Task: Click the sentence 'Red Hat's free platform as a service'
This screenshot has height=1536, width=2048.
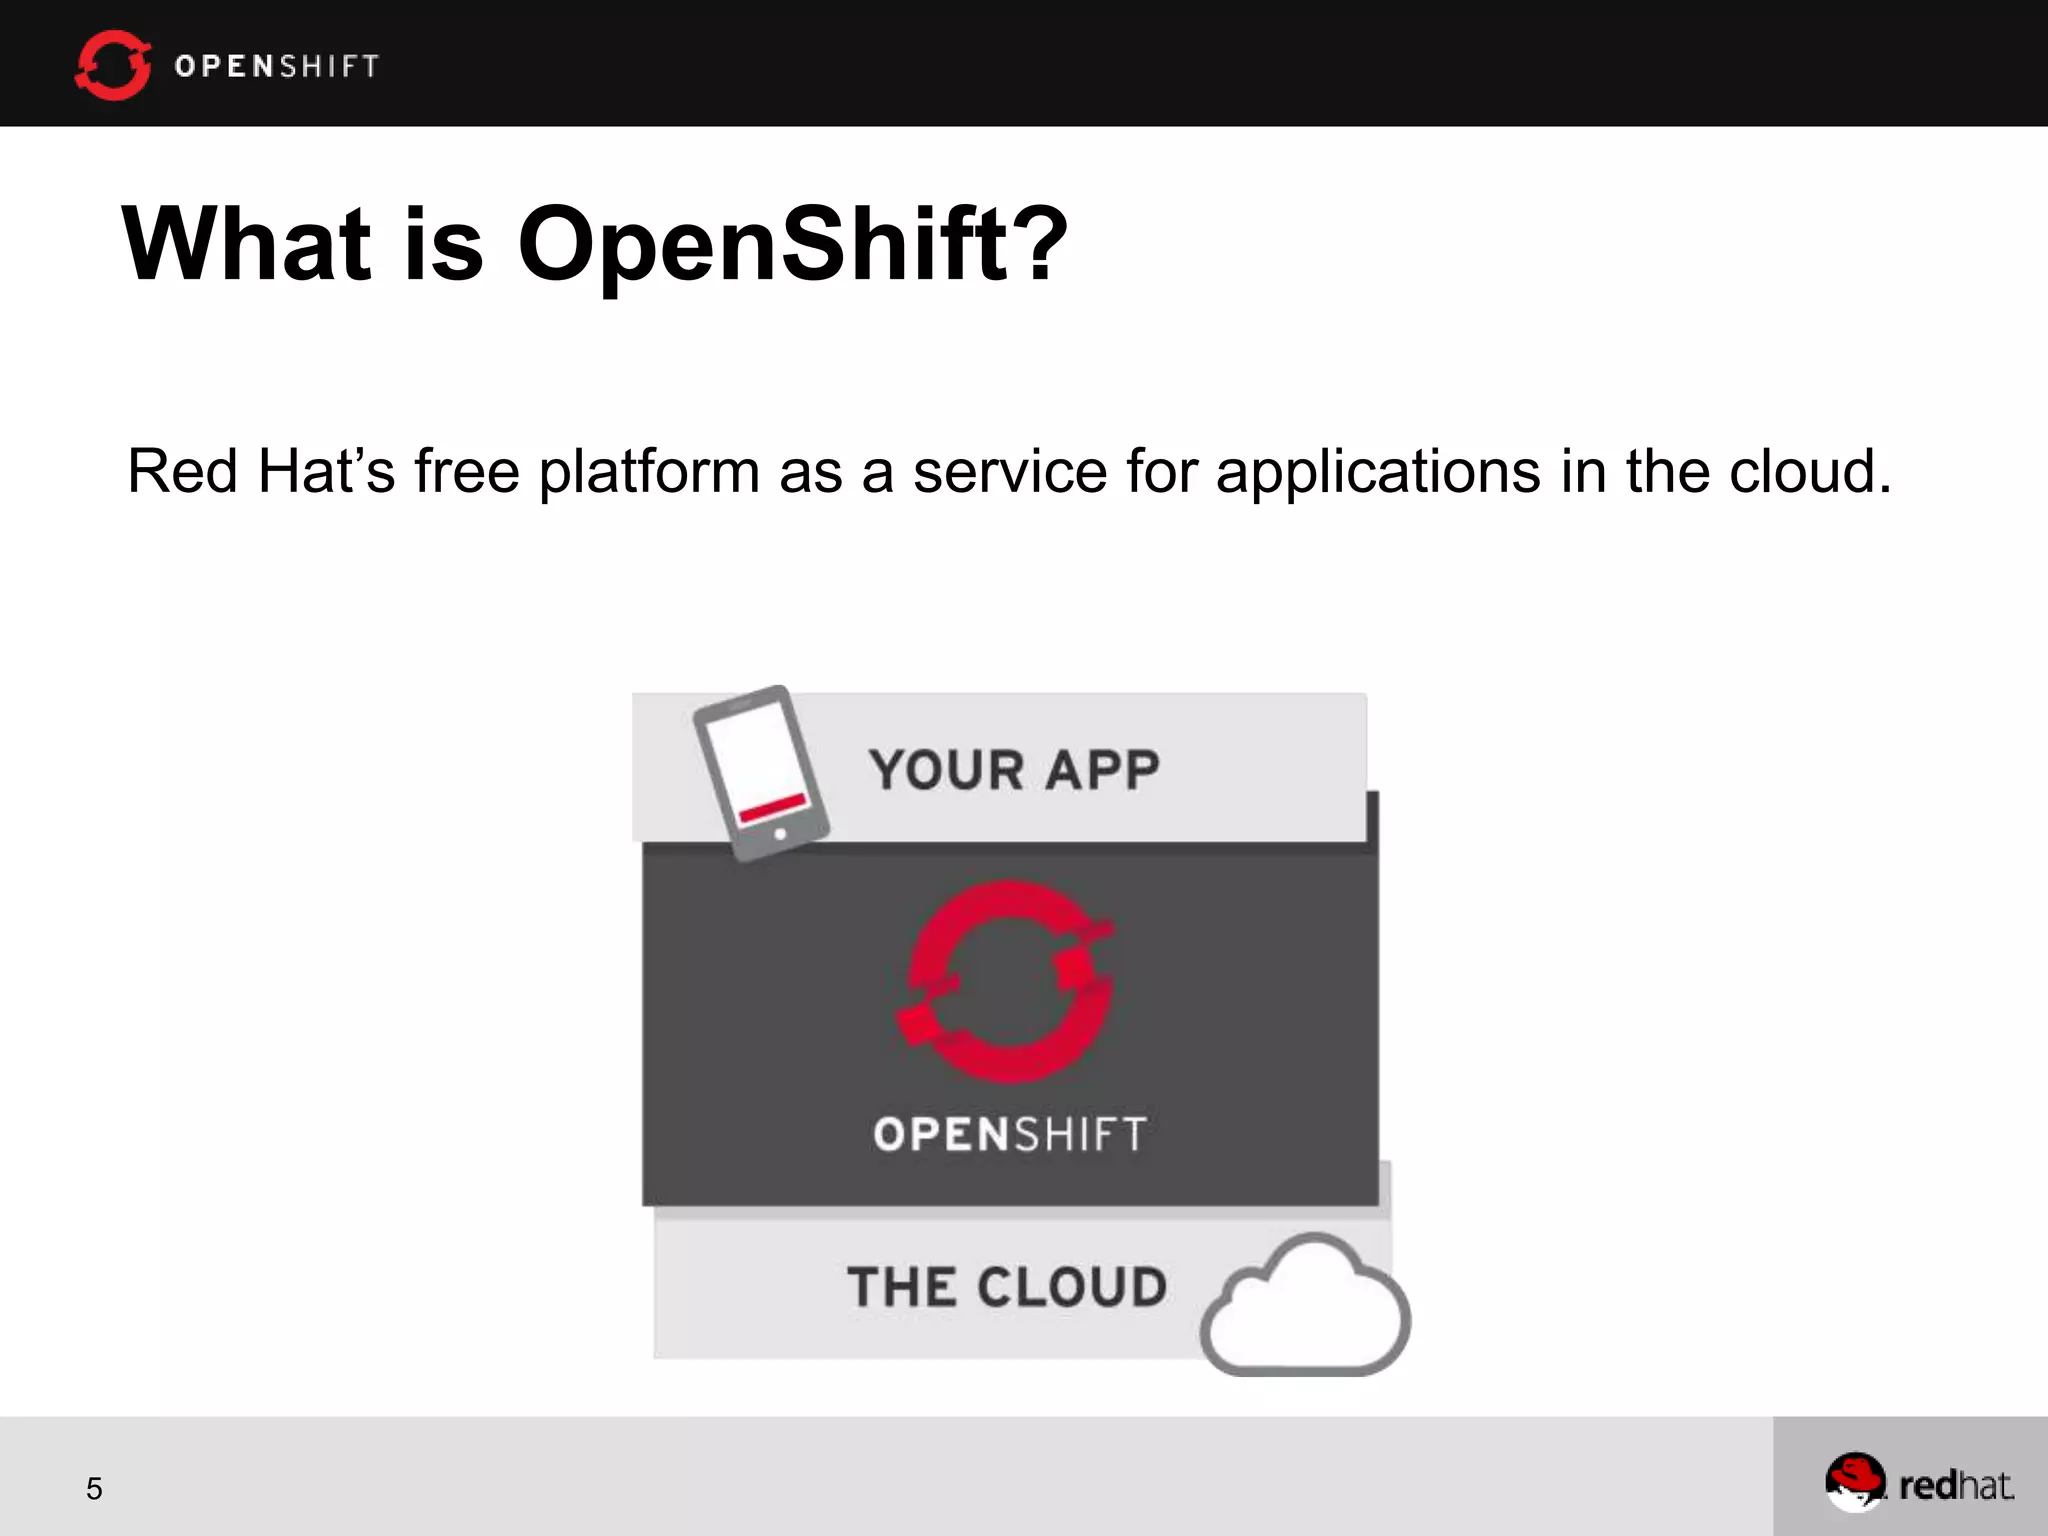Action: (1010, 470)
